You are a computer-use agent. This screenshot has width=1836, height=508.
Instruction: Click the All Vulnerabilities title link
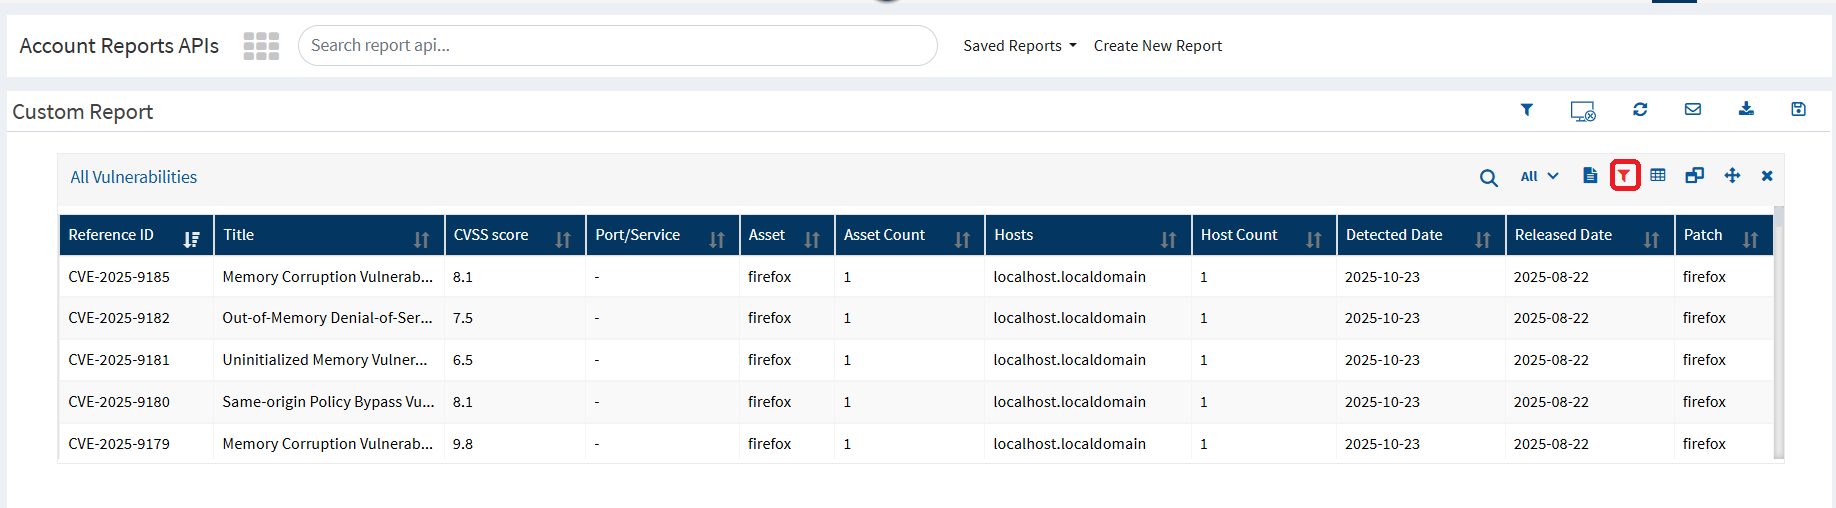[133, 177]
